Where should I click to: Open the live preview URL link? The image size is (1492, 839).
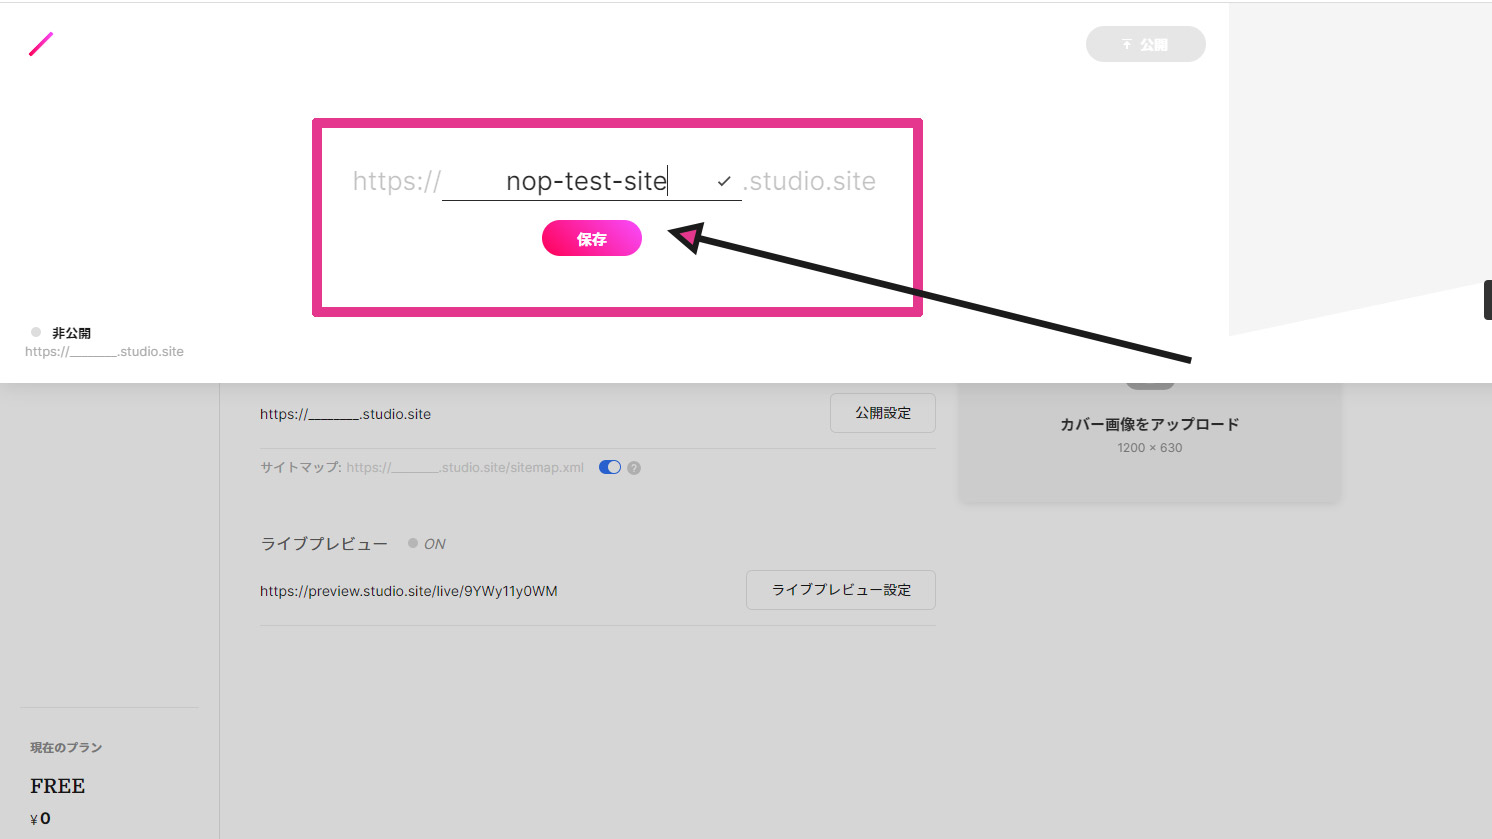pyautogui.click(x=409, y=591)
